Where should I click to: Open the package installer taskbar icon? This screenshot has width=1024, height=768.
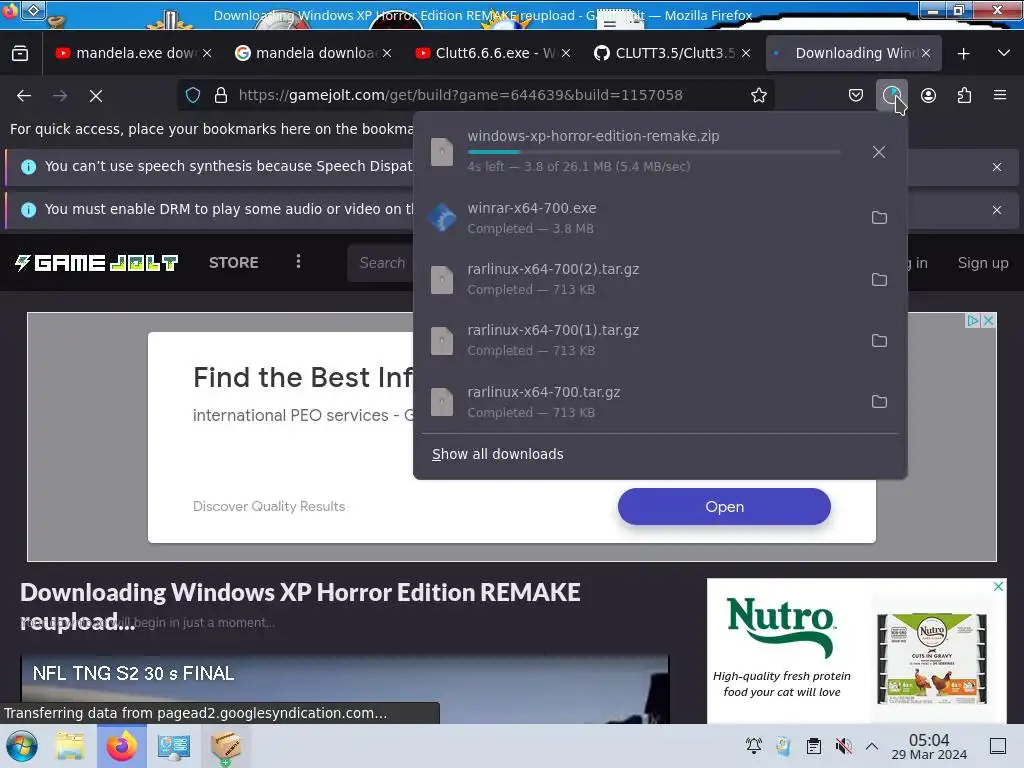[x=226, y=746]
